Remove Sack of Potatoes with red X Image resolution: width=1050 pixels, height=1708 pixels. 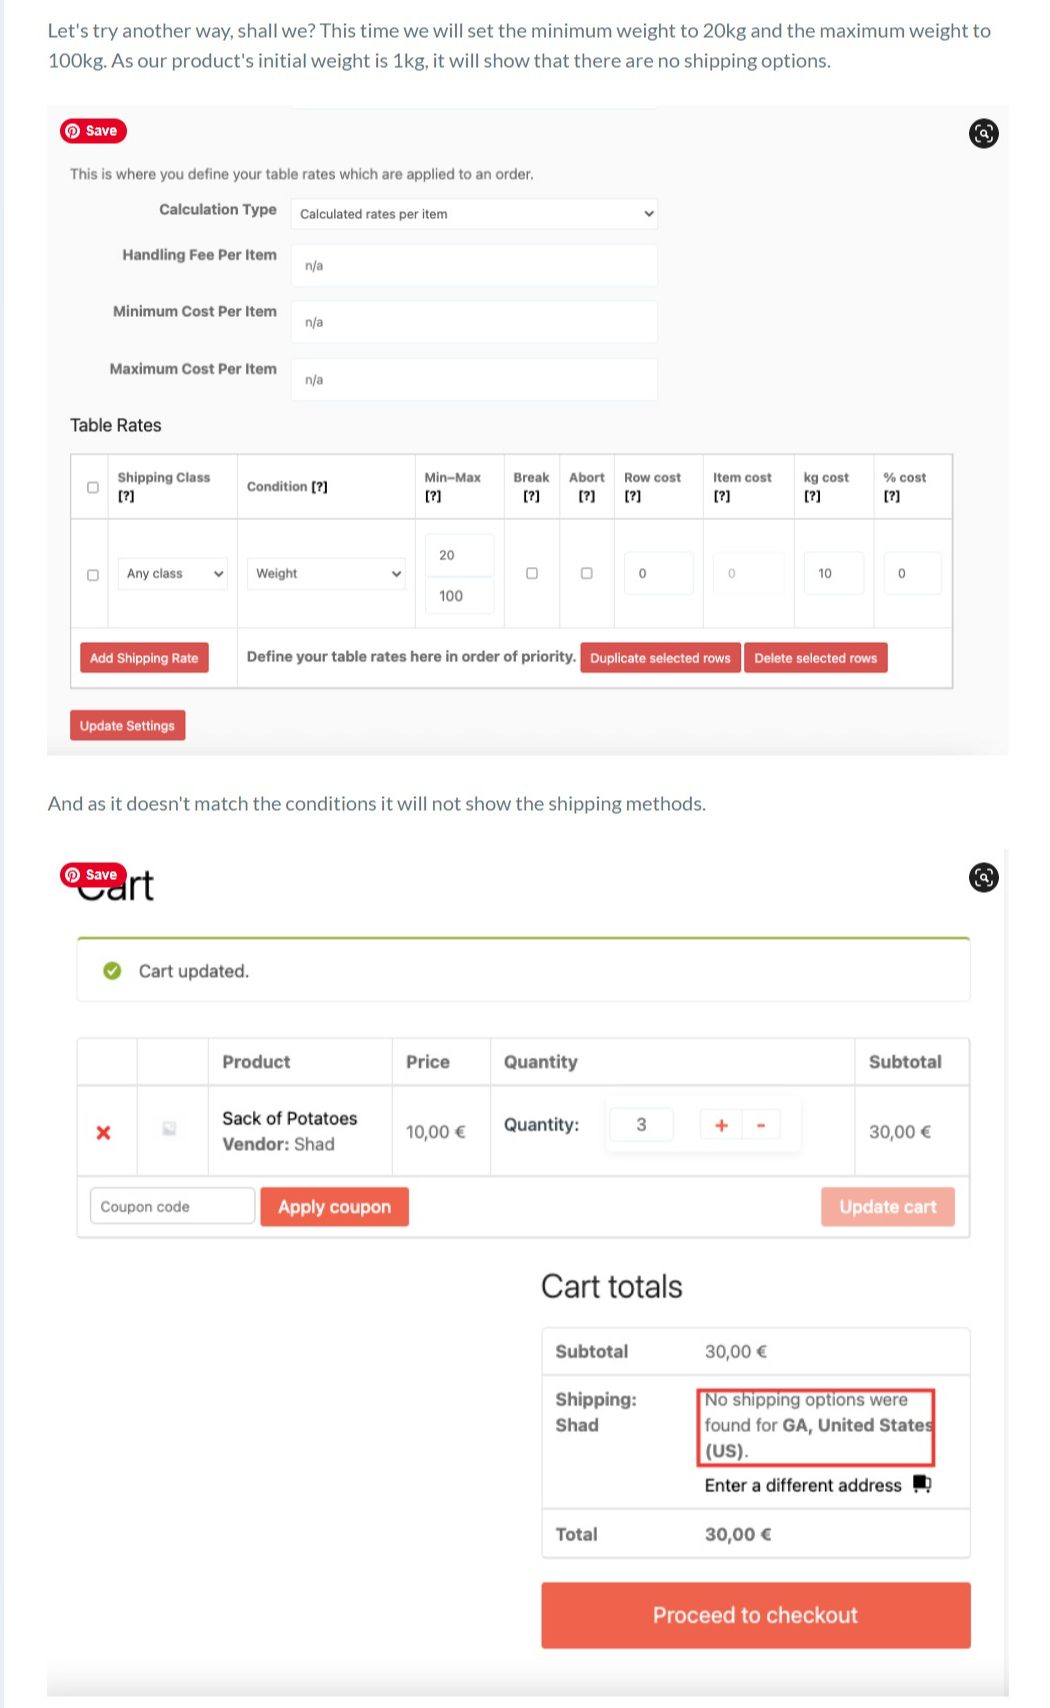pos(103,1132)
